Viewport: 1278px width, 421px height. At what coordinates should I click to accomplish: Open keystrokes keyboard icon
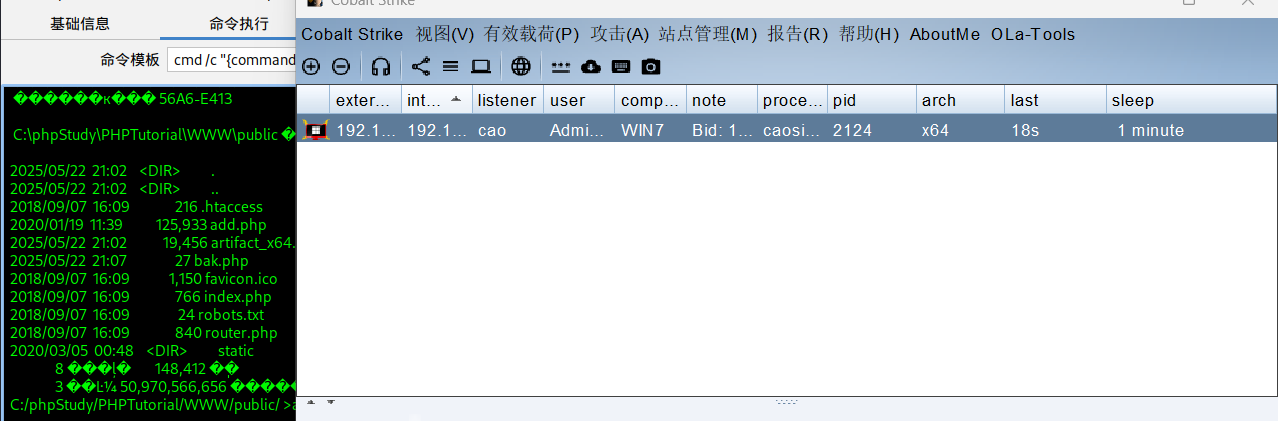pyautogui.click(x=620, y=67)
